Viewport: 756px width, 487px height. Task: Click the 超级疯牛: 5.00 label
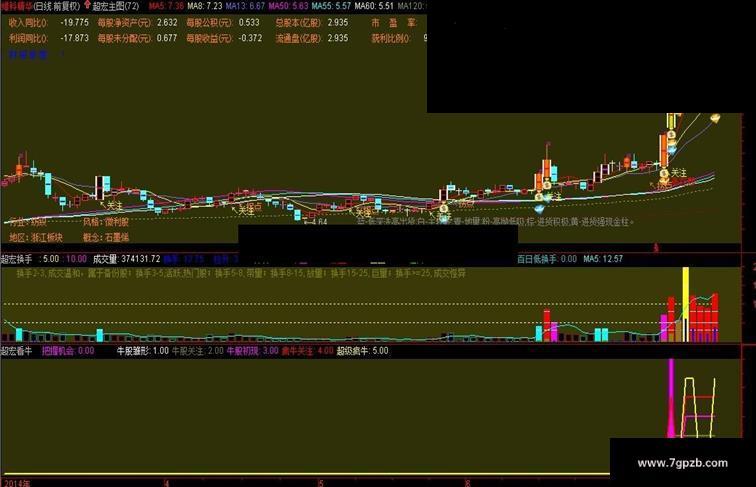[x=363, y=351]
